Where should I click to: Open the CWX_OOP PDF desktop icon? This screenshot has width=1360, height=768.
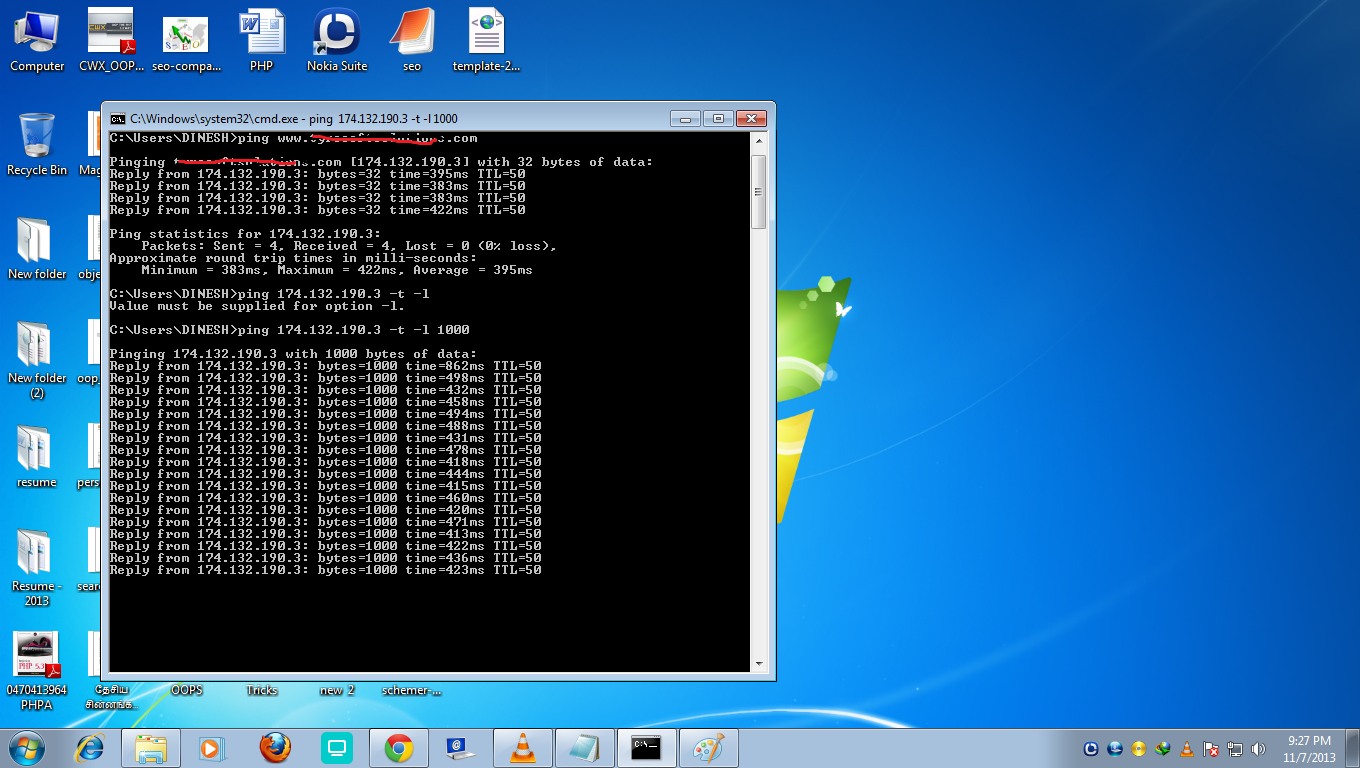pos(112,40)
